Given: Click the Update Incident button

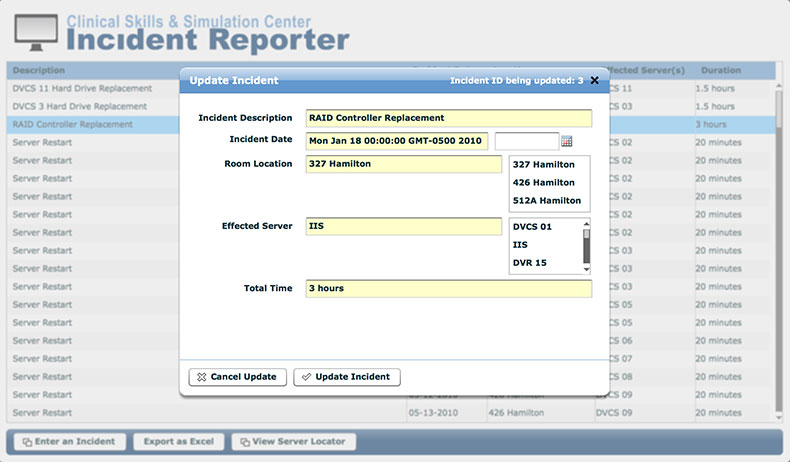Looking at the screenshot, I should click(347, 377).
